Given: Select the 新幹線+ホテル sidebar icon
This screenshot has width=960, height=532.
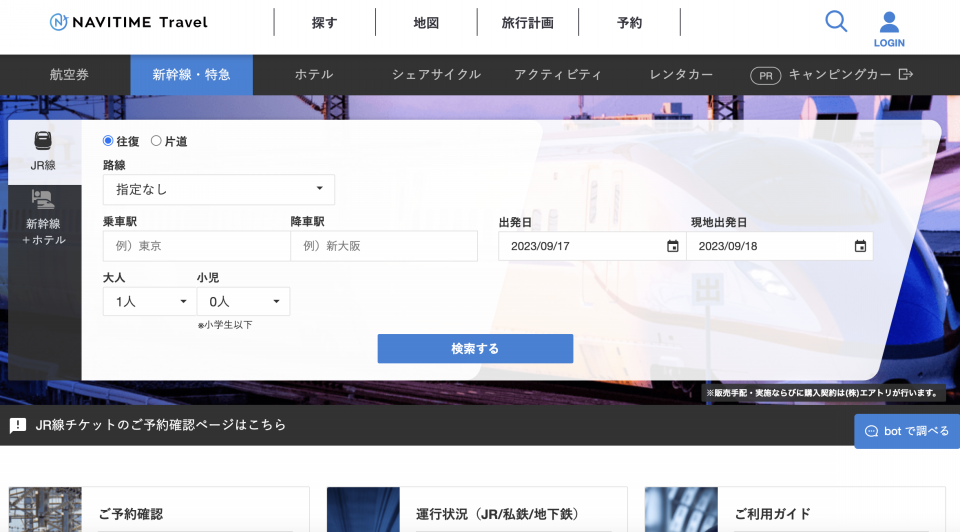Looking at the screenshot, I should (43, 200).
